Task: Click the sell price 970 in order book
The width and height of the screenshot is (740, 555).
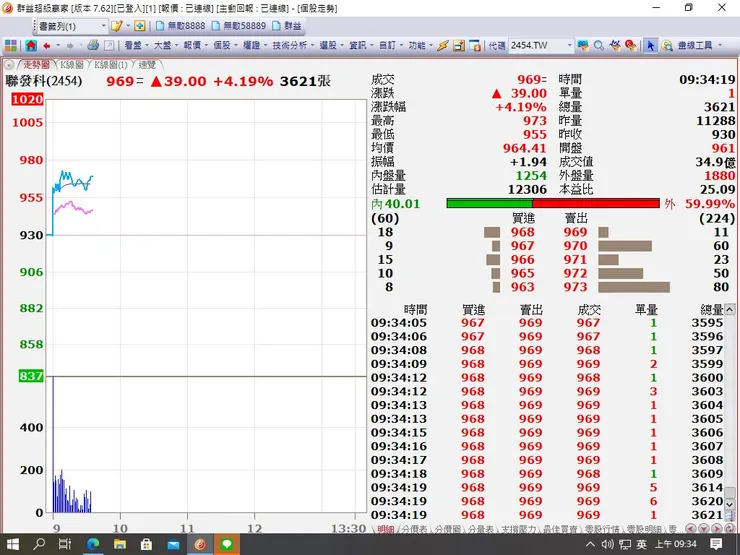Action: click(x=575, y=246)
